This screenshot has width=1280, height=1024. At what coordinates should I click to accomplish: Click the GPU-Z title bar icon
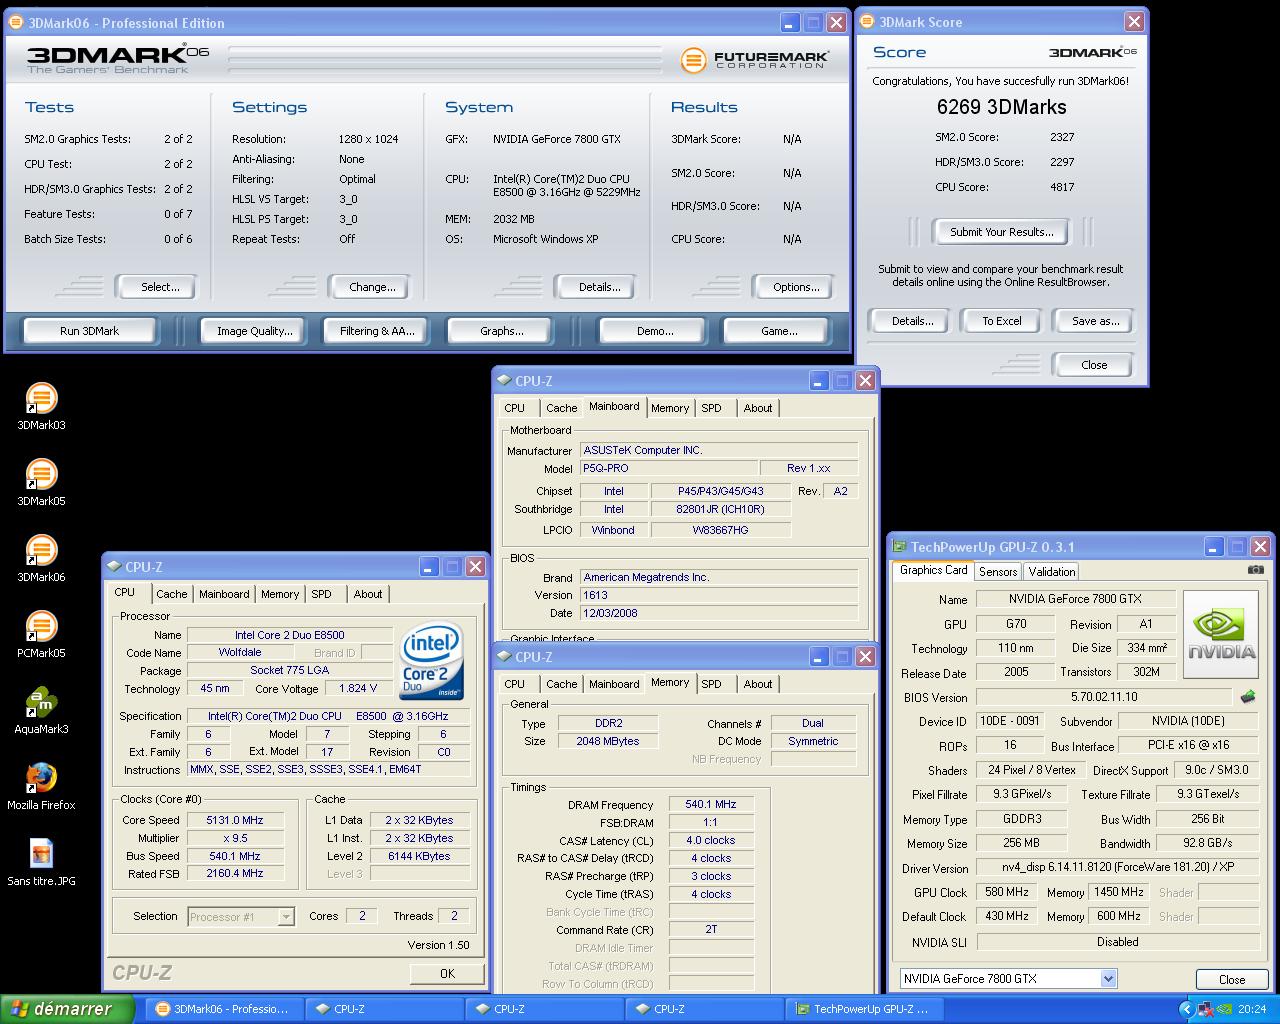(899, 547)
